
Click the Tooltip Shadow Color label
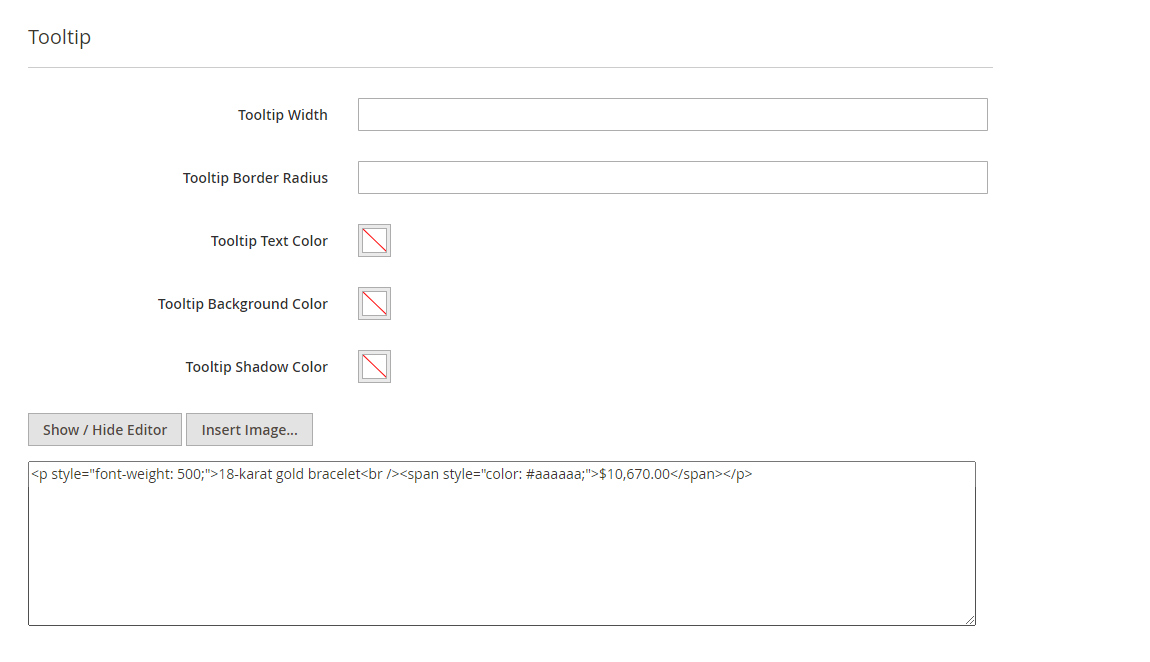[x=256, y=367]
